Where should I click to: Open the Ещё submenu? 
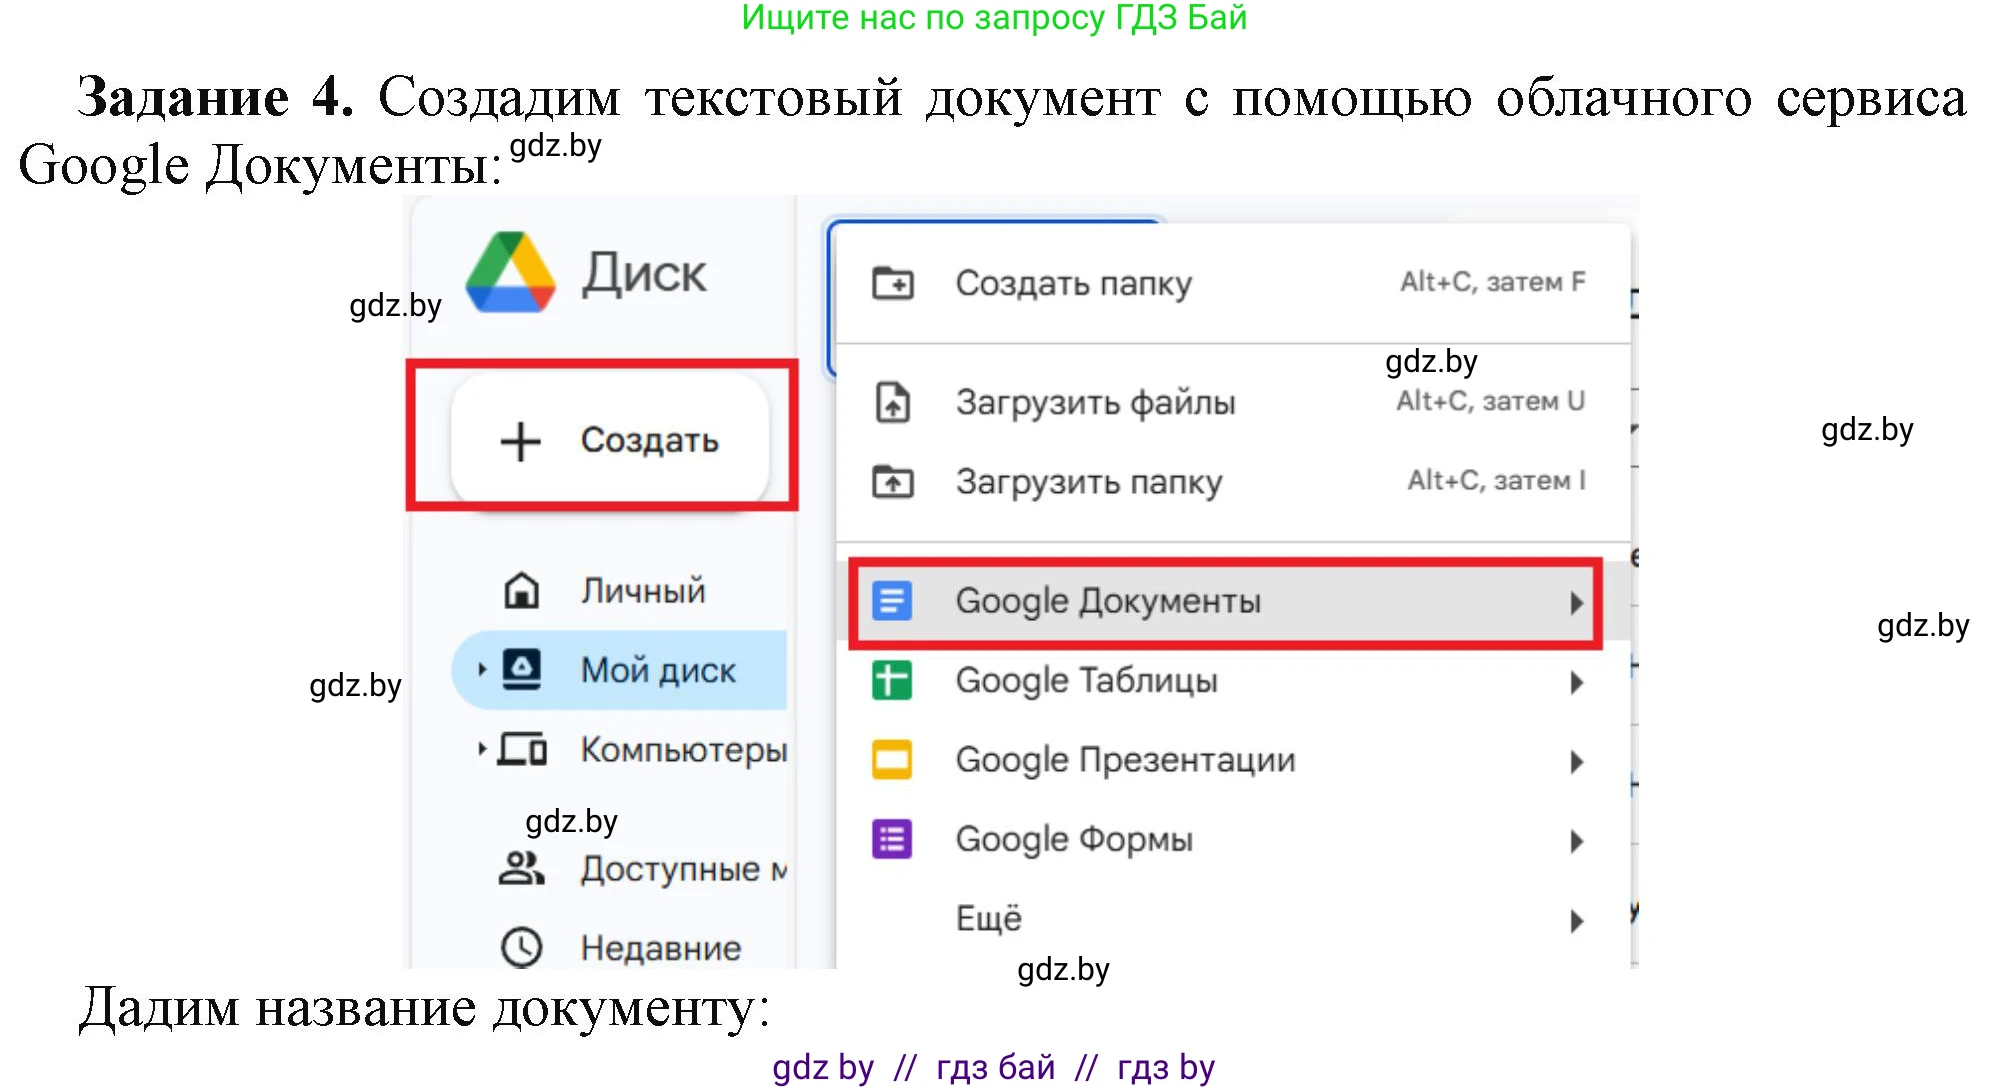pyautogui.click(x=987, y=917)
